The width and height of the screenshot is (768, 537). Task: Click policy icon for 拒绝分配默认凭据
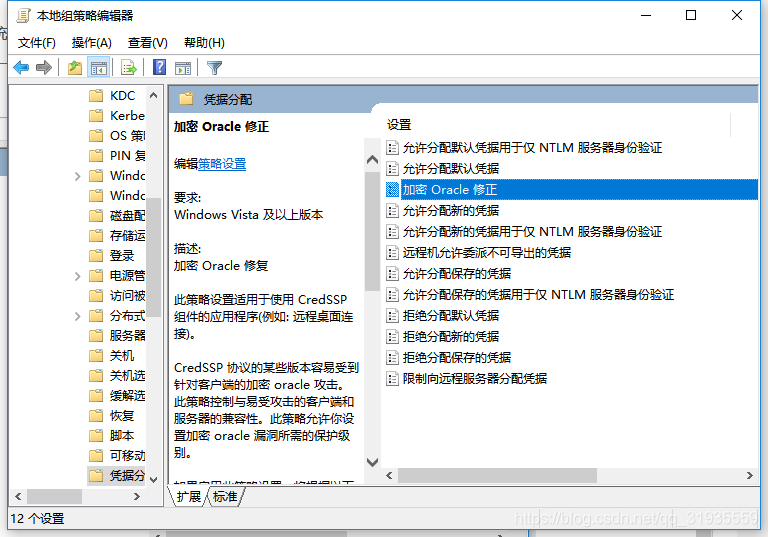tap(392, 316)
